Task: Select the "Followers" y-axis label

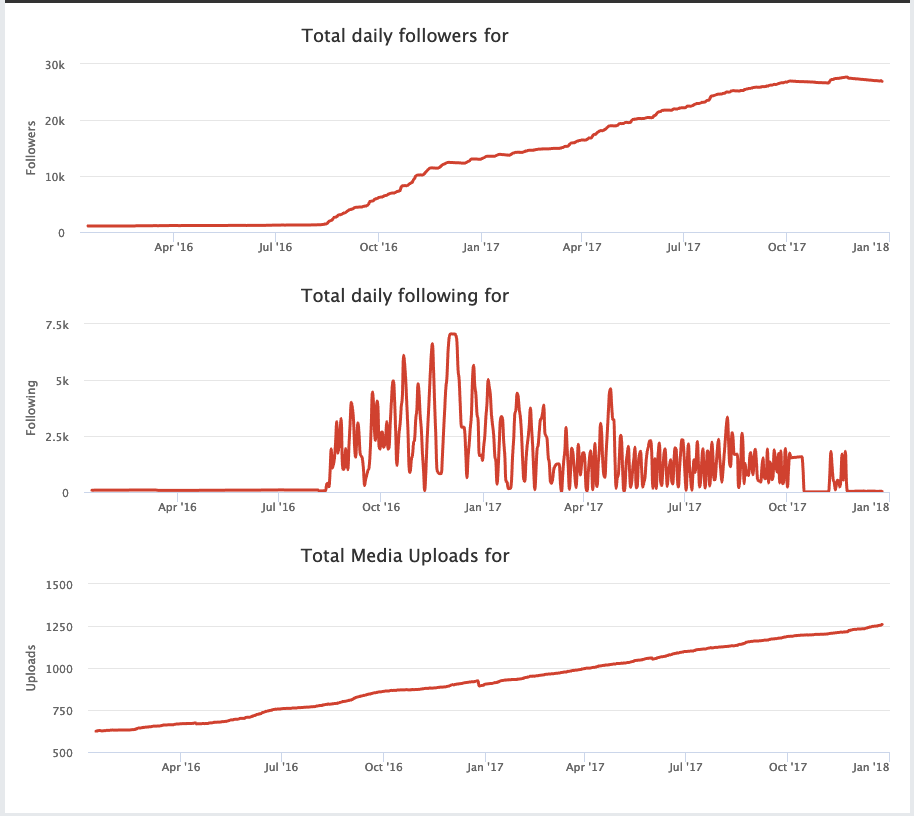Action: [32, 148]
